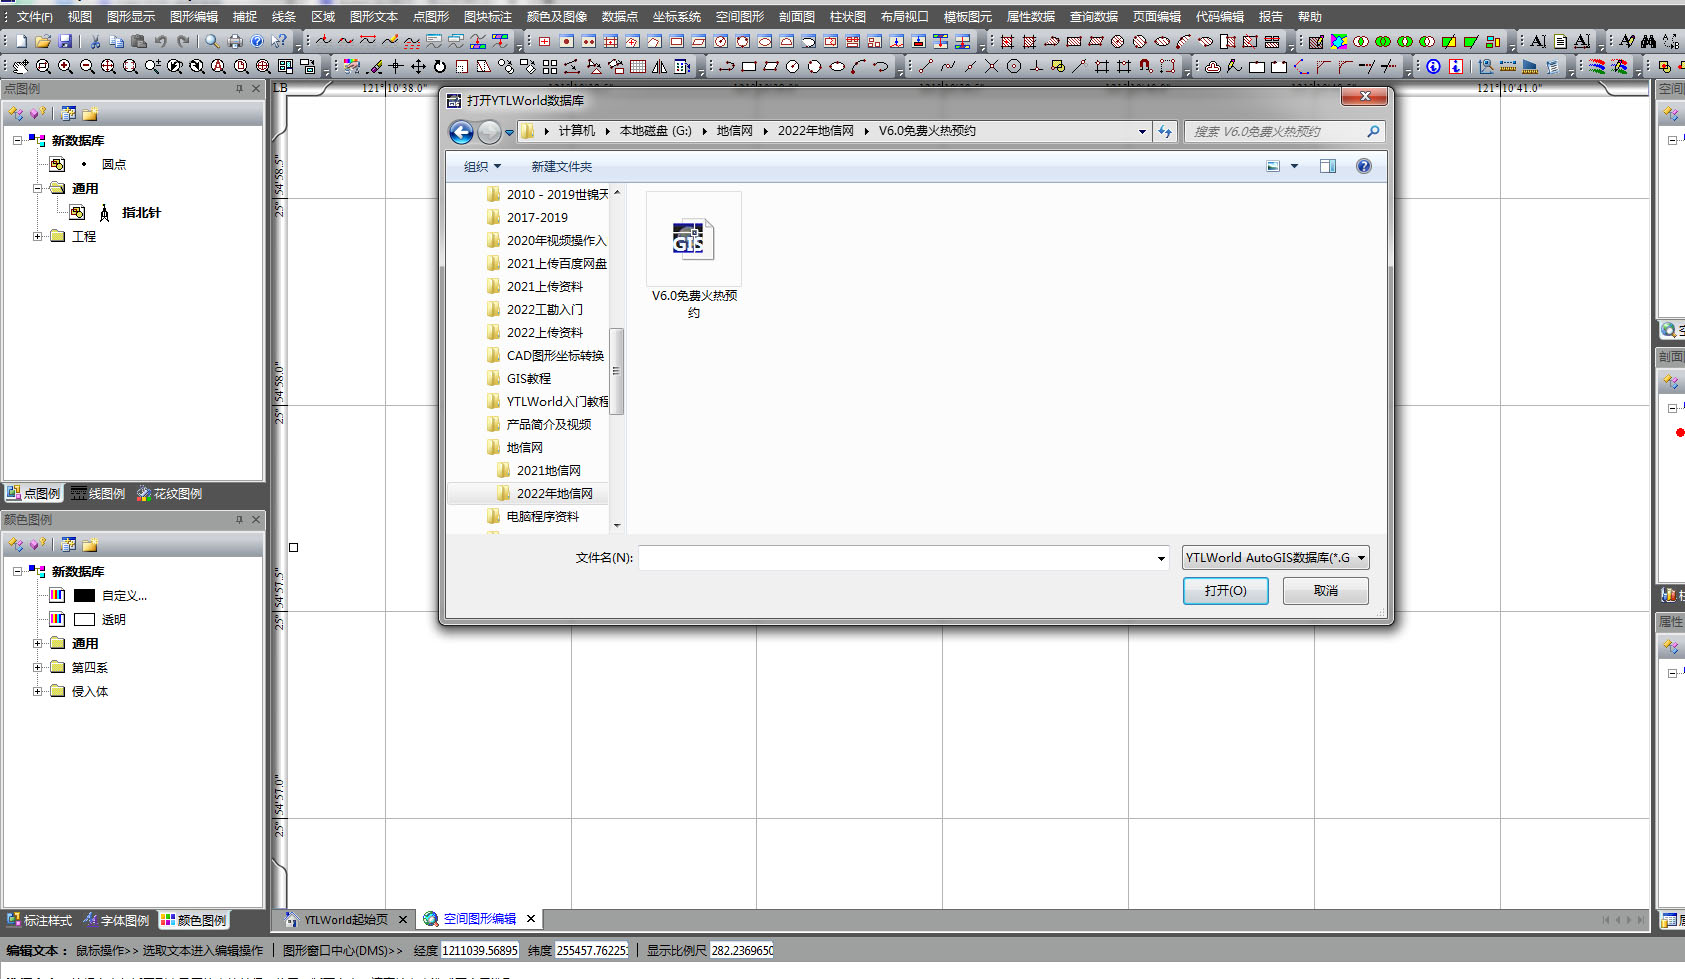Expand 通用 folder in 颜色图例 panel
1685x979 pixels.
(x=37, y=643)
